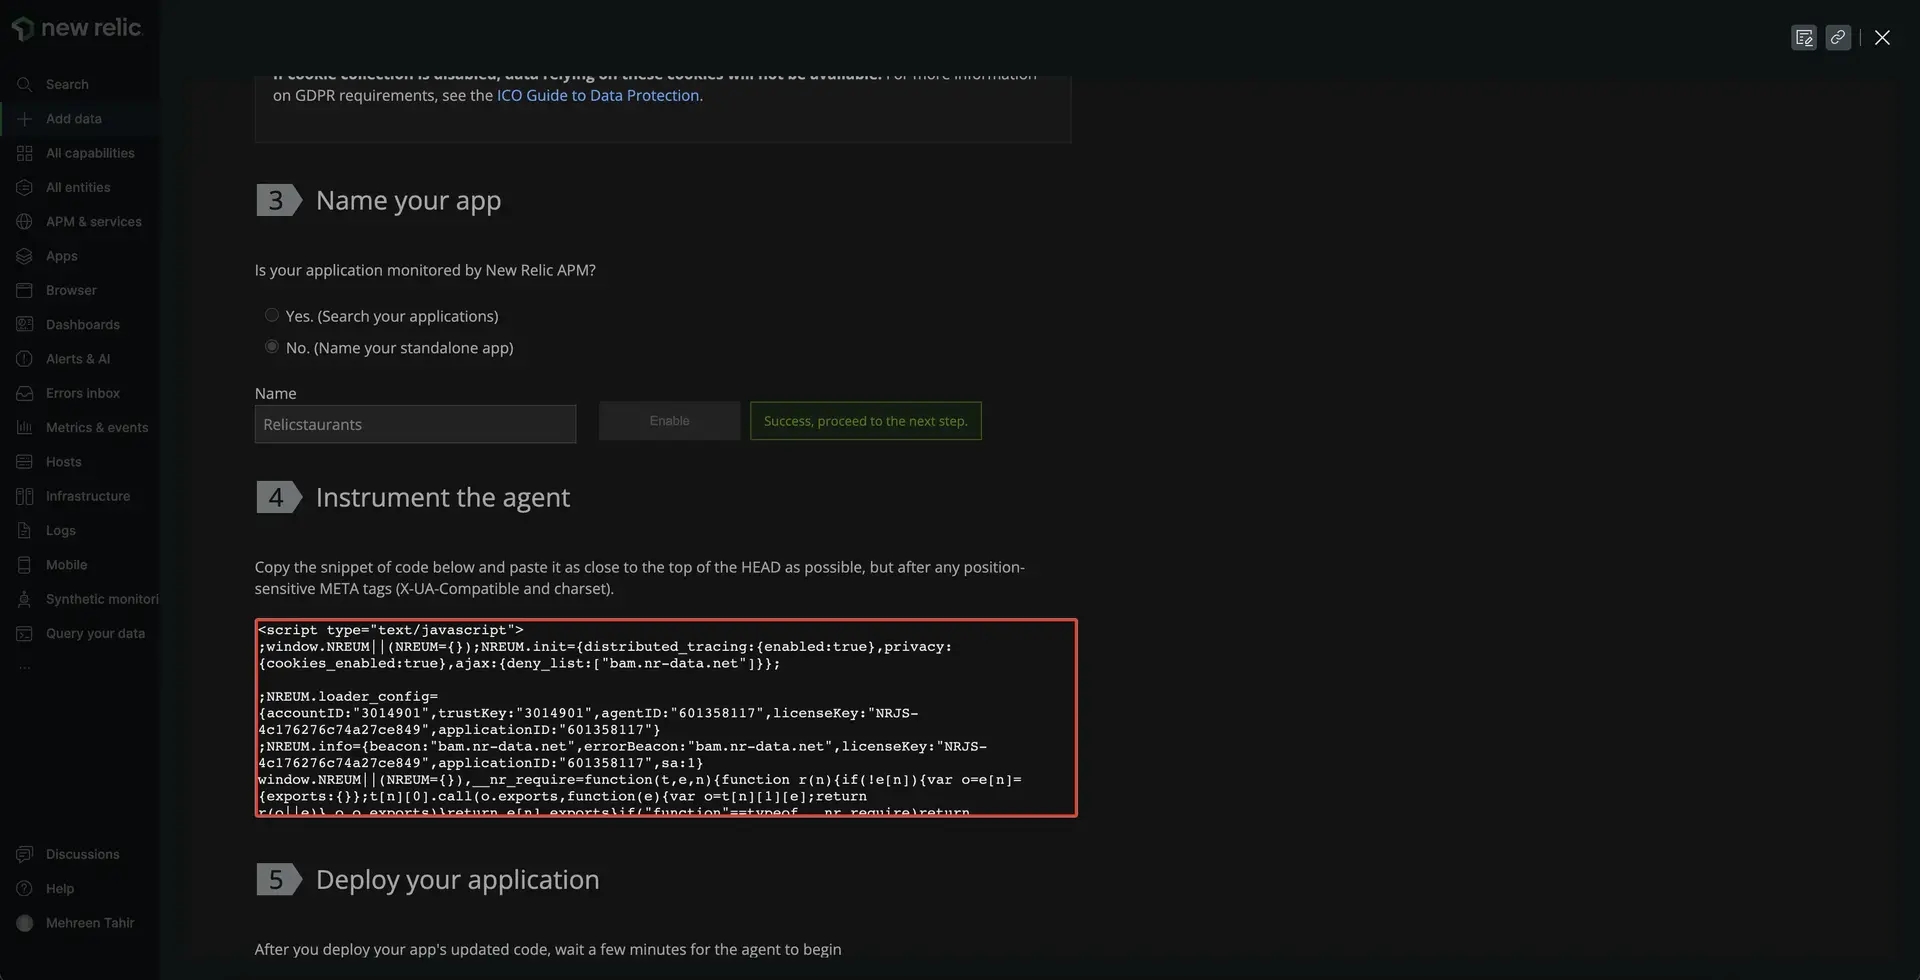The image size is (1920, 980).
Task: Click 'Is your application monitored' question text
Action: [x=425, y=270]
